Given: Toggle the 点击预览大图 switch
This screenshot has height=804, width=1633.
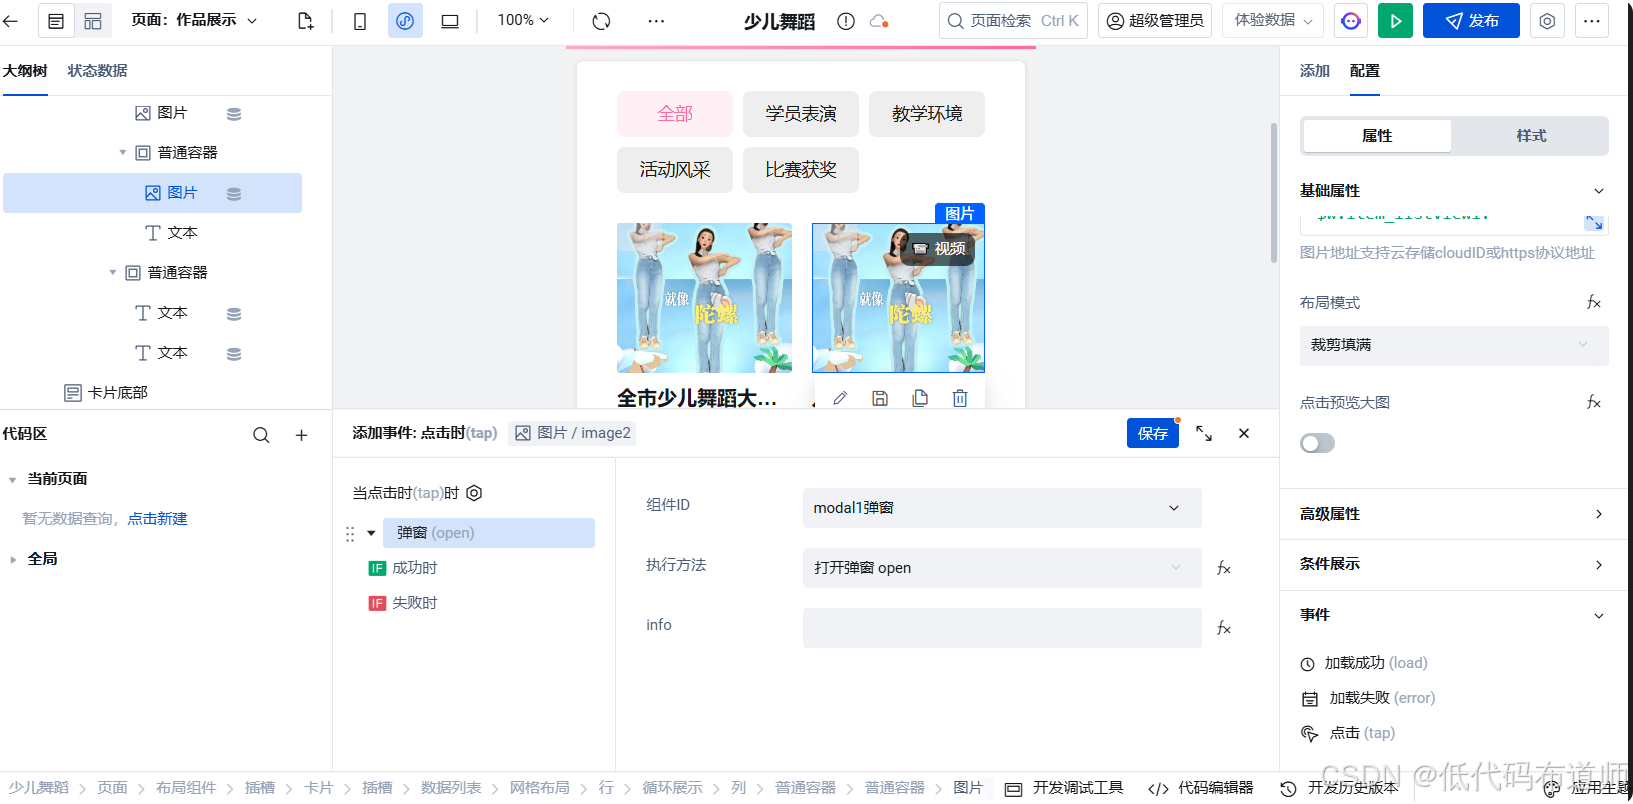Looking at the screenshot, I should (1317, 443).
